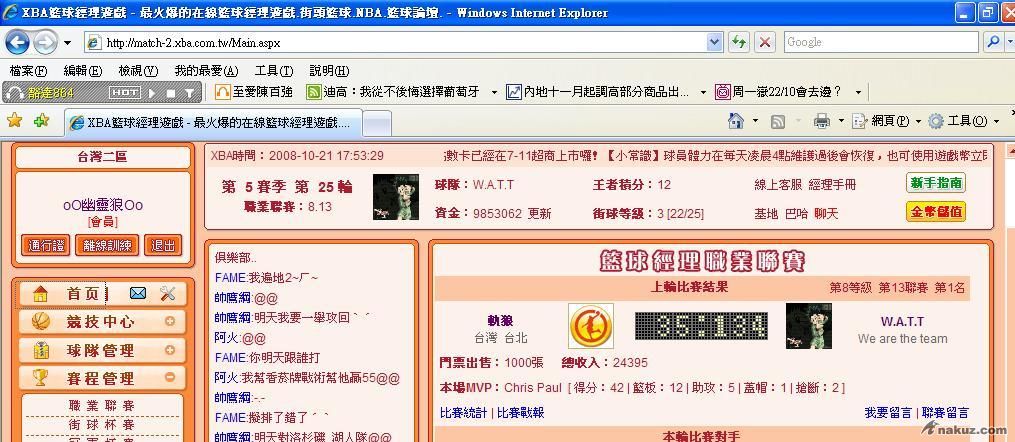Click the 新手指南 button
Viewport: 1015px width, 442px height.
[x=936, y=183]
